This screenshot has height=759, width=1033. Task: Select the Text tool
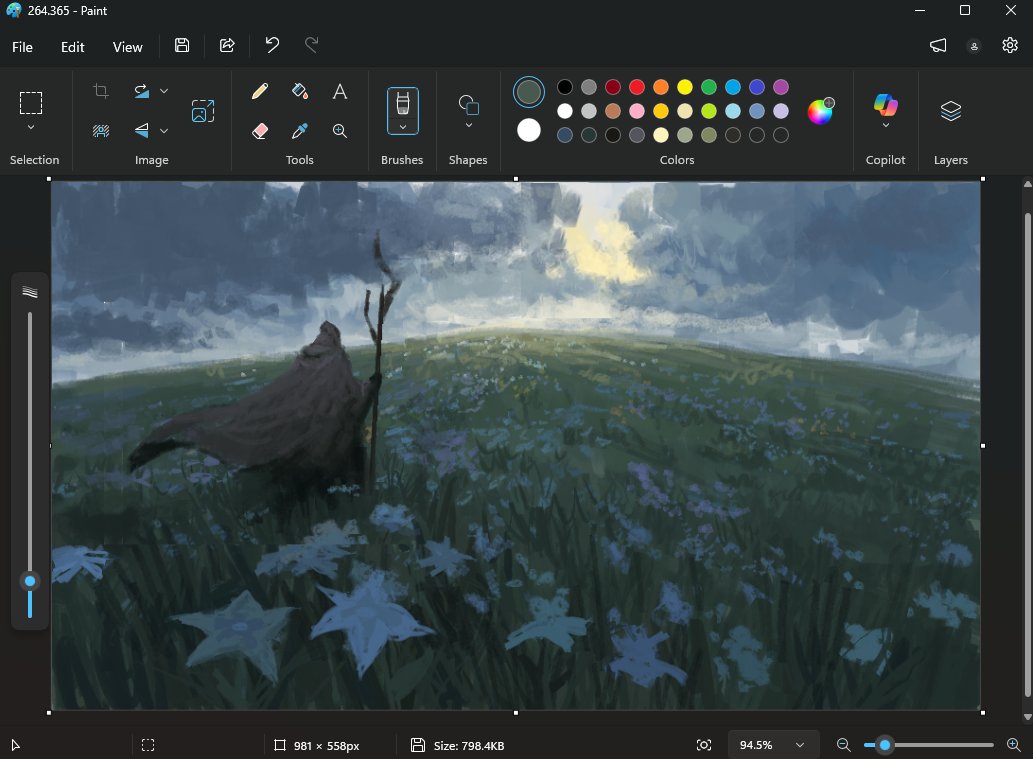tap(340, 91)
